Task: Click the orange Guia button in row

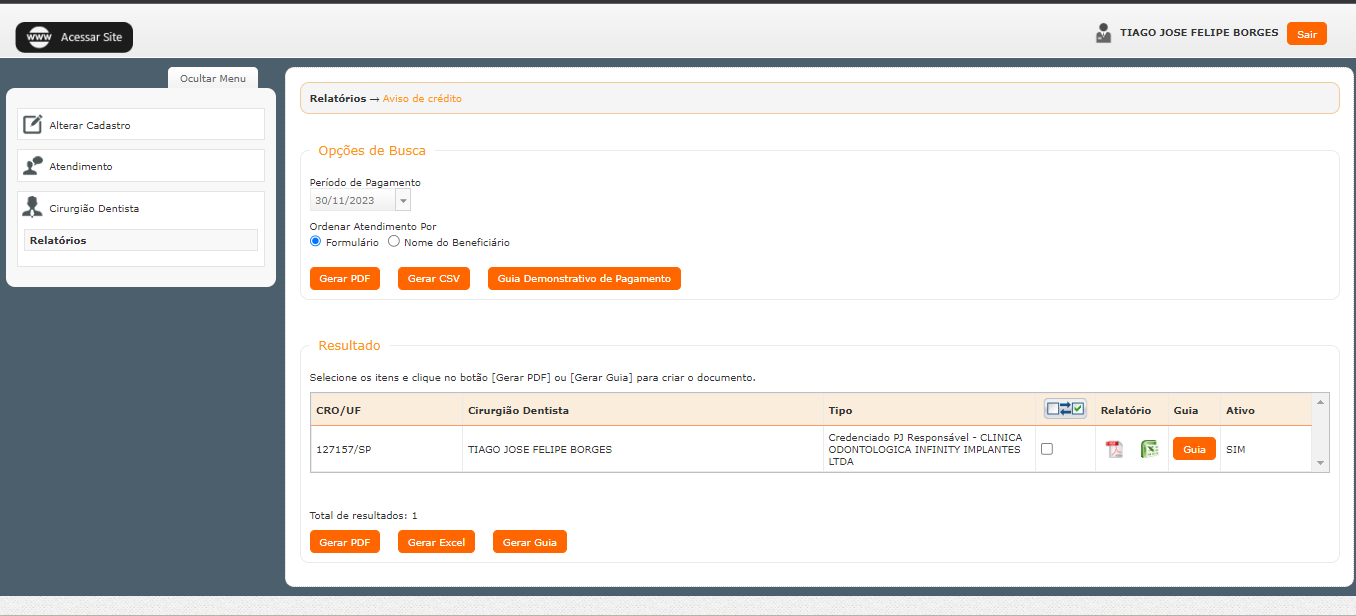Action: tap(1194, 449)
